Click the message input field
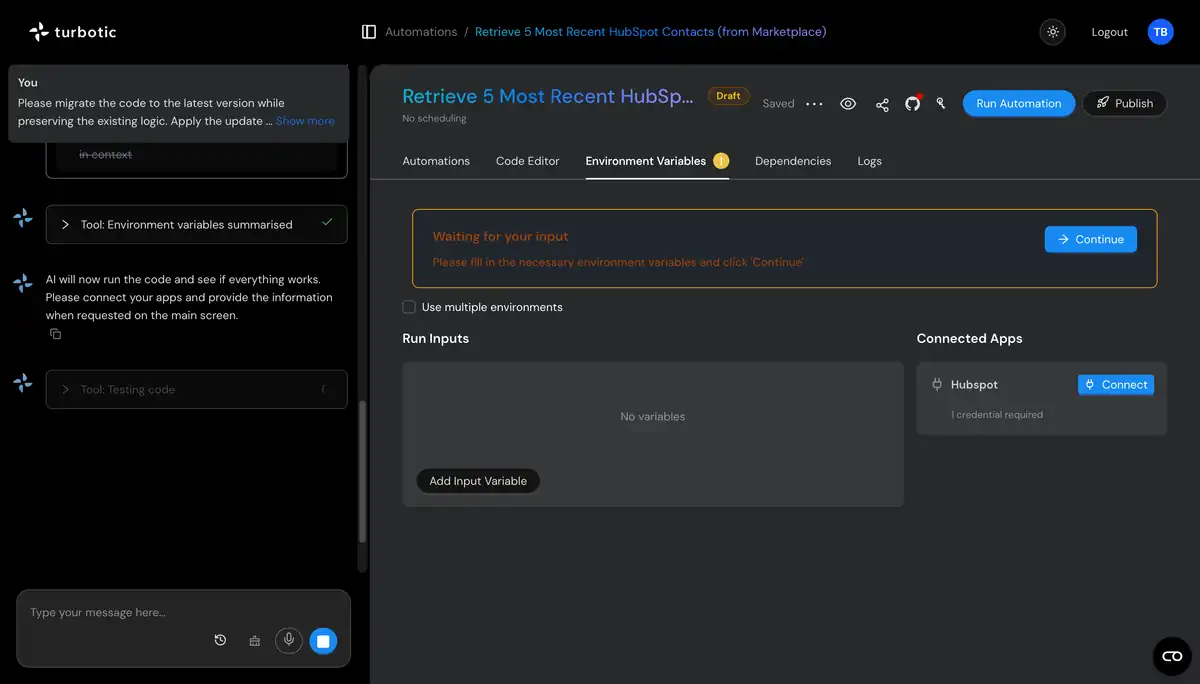Viewport: 1200px width, 684px height. (115, 612)
